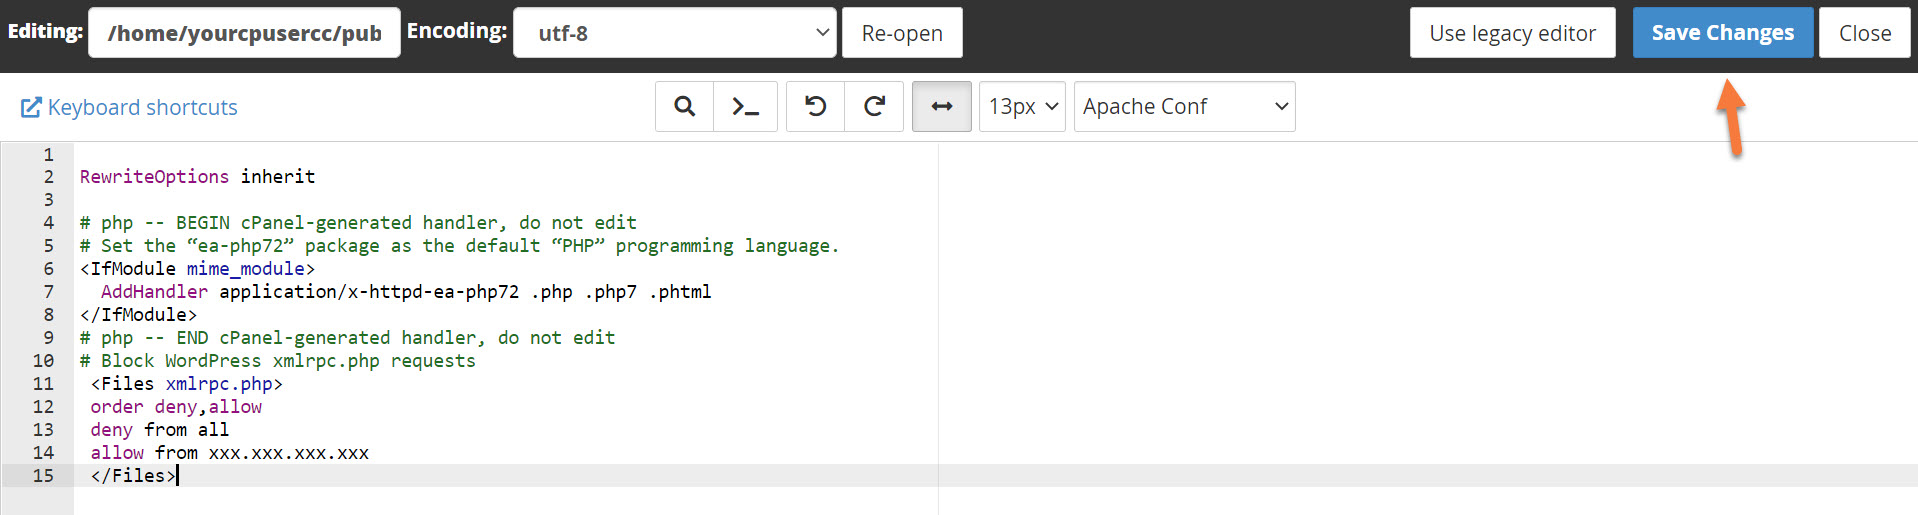Click line number 1 in the gutter
The height and width of the screenshot is (515, 1918).
[x=48, y=155]
